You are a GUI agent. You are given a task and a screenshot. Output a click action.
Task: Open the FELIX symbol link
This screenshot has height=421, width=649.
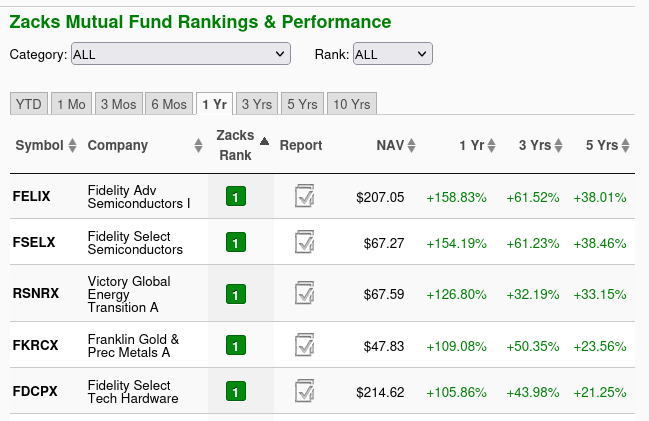tap(31, 196)
